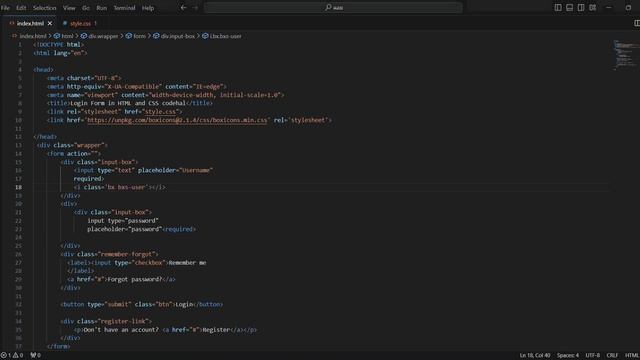Open the errors and warnings status indicator
This screenshot has height=360, width=640.
point(12,356)
